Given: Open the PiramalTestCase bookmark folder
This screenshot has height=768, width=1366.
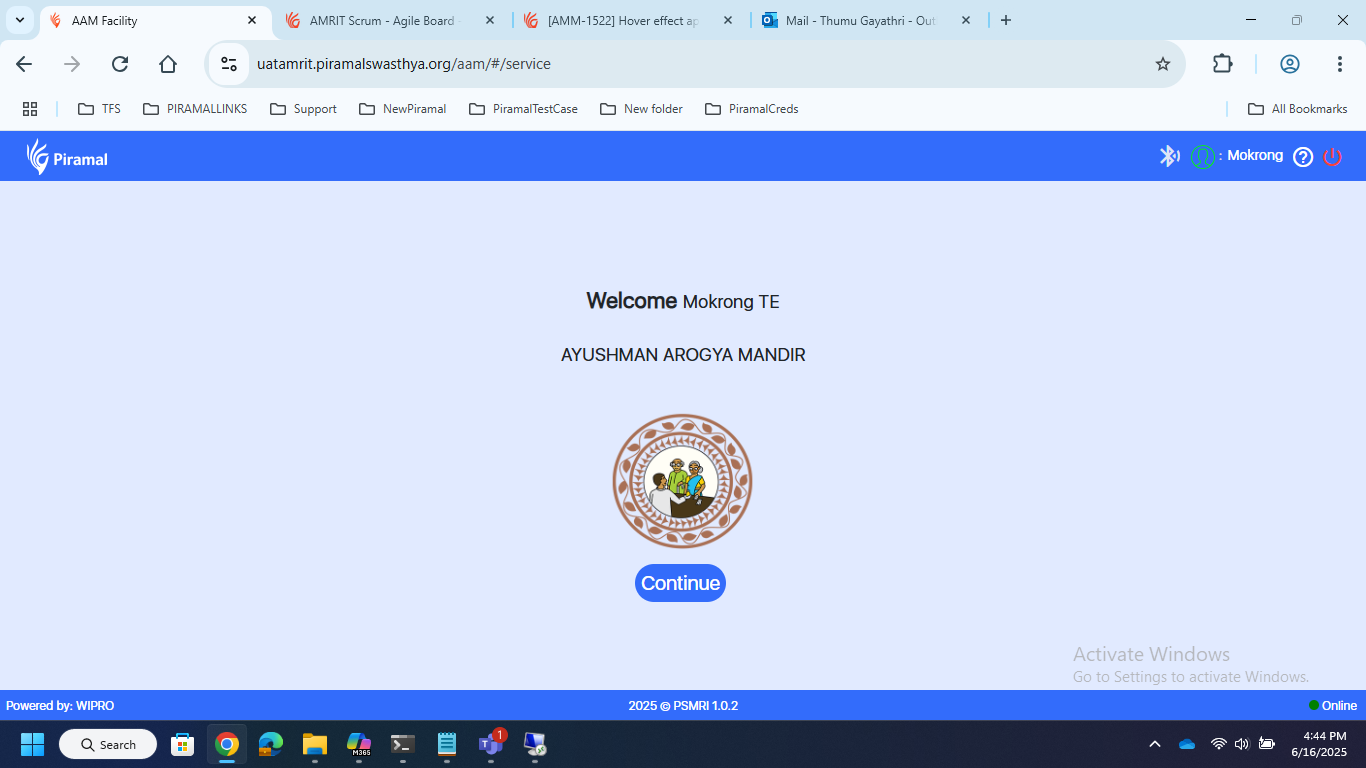Looking at the screenshot, I should 522,109.
